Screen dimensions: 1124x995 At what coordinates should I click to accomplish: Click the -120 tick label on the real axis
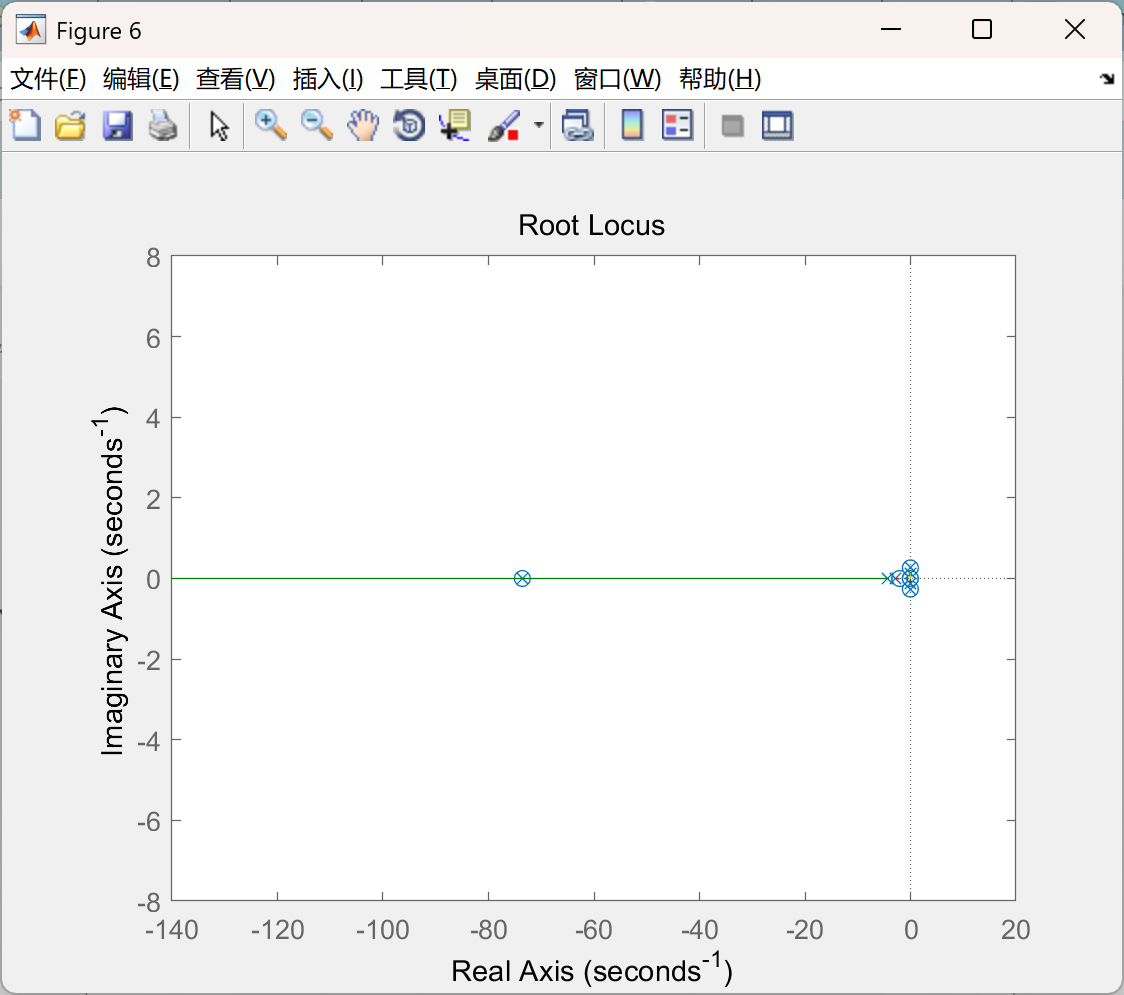pos(277,930)
